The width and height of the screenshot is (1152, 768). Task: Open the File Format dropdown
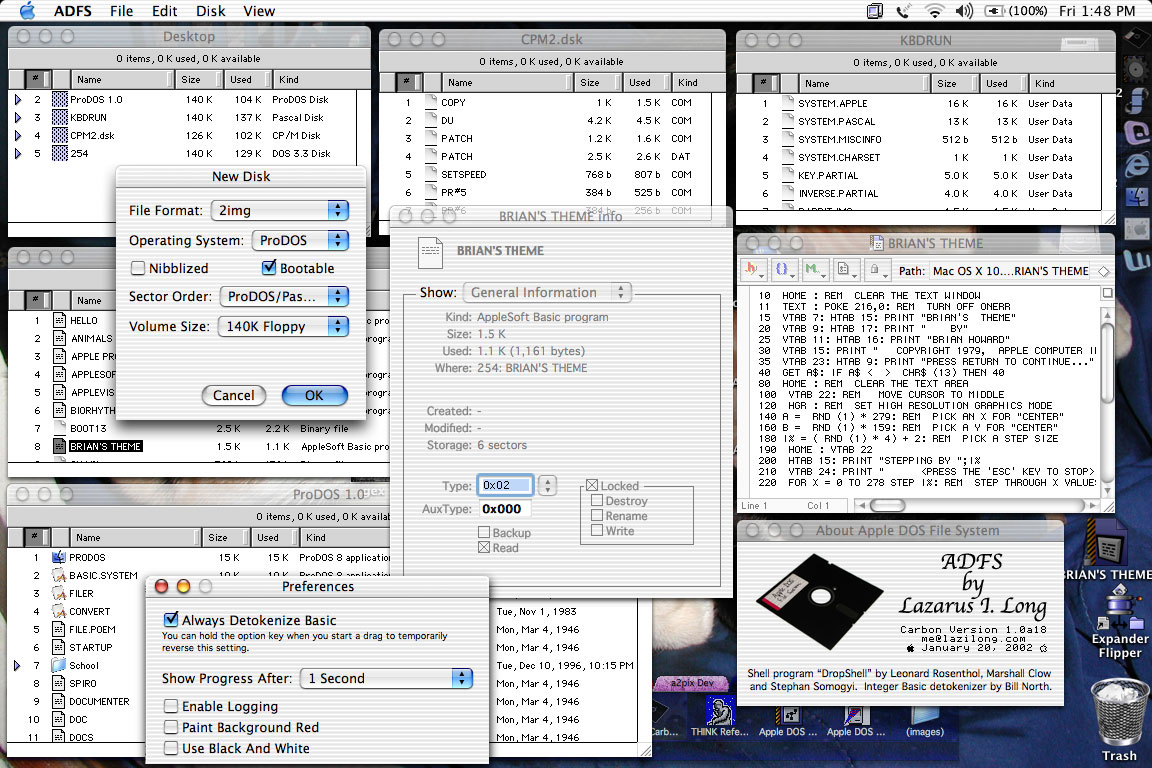[280, 210]
